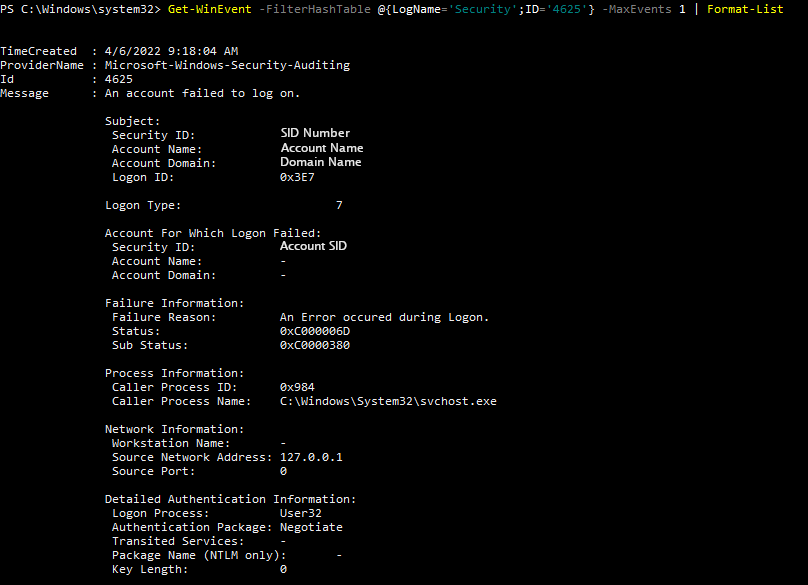Click the Authentication Package value Negotiate
The height and width of the screenshot is (585, 808).
(x=311, y=527)
